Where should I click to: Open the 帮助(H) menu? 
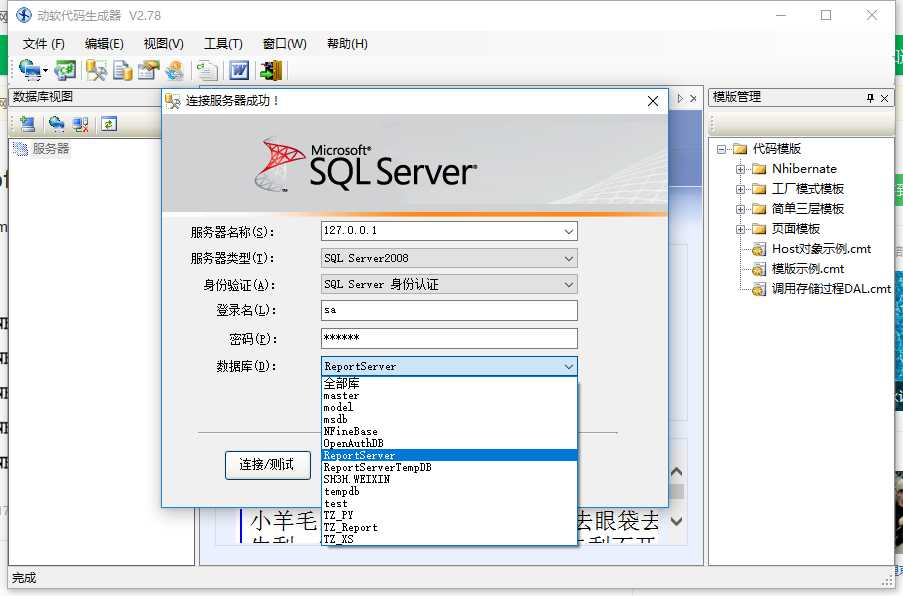[x=347, y=44]
